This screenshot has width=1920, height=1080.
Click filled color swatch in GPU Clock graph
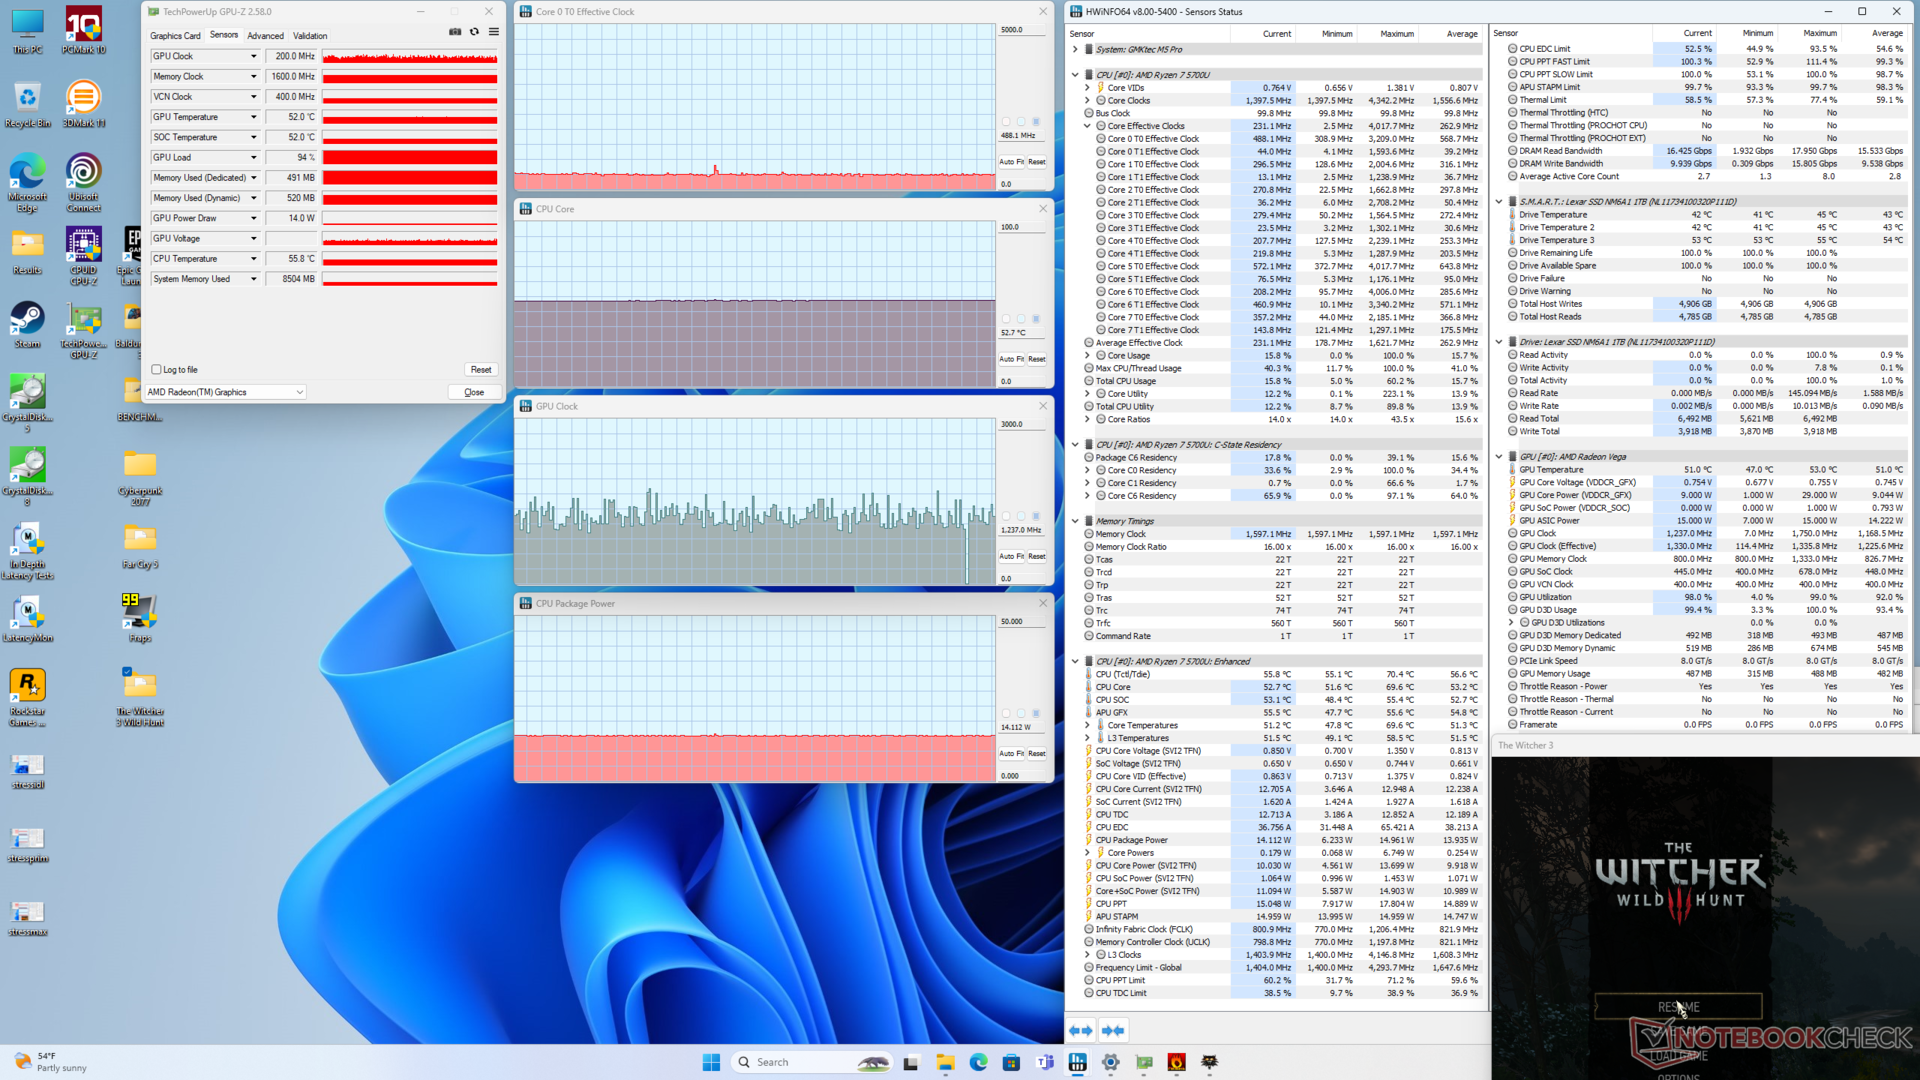[1036, 516]
